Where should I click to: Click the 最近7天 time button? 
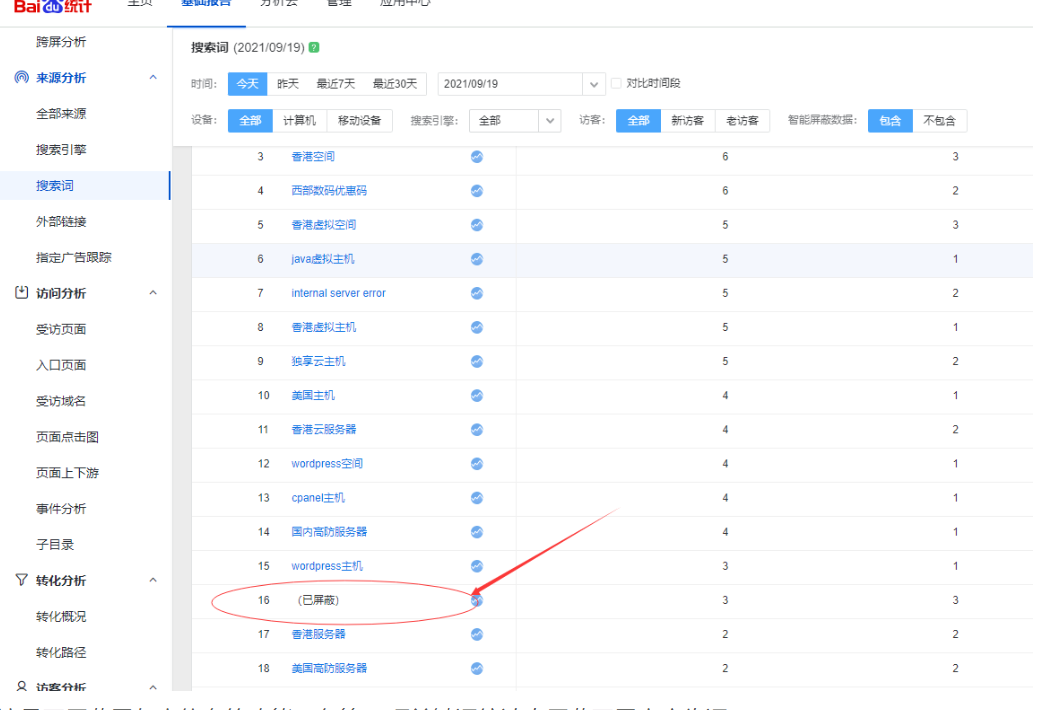[x=336, y=84]
